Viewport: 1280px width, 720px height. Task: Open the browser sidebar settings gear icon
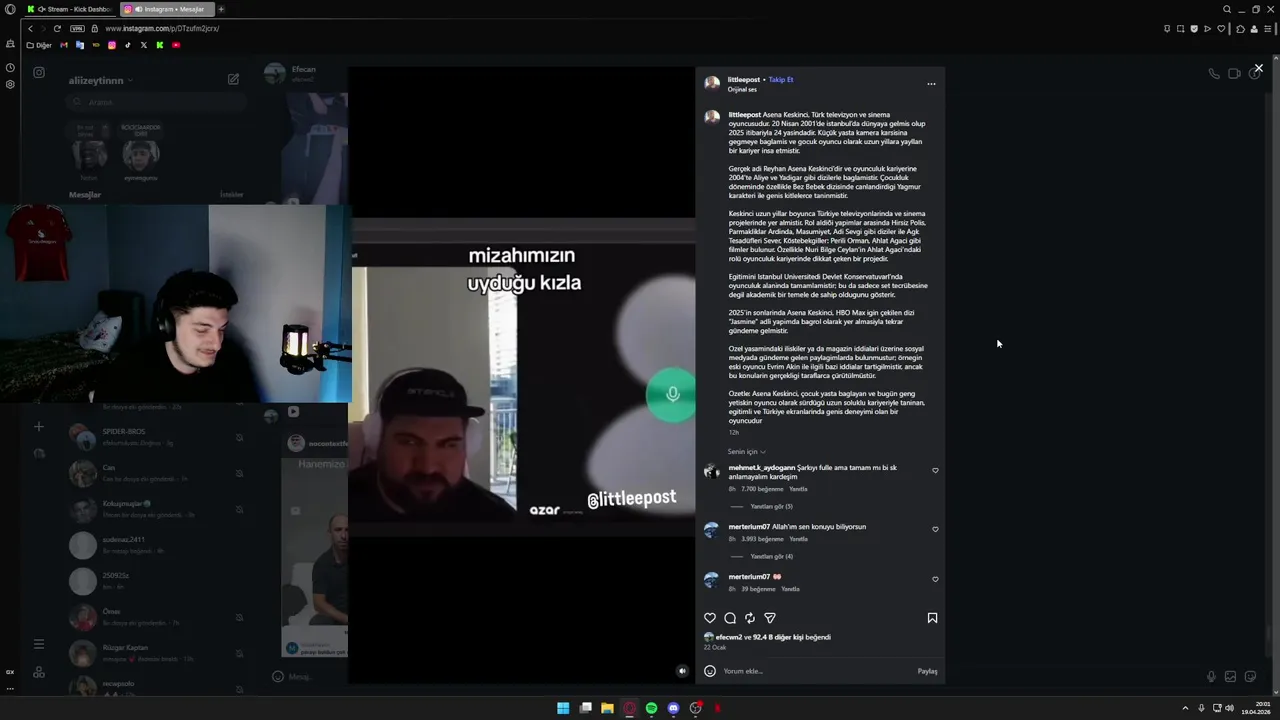coord(10,84)
